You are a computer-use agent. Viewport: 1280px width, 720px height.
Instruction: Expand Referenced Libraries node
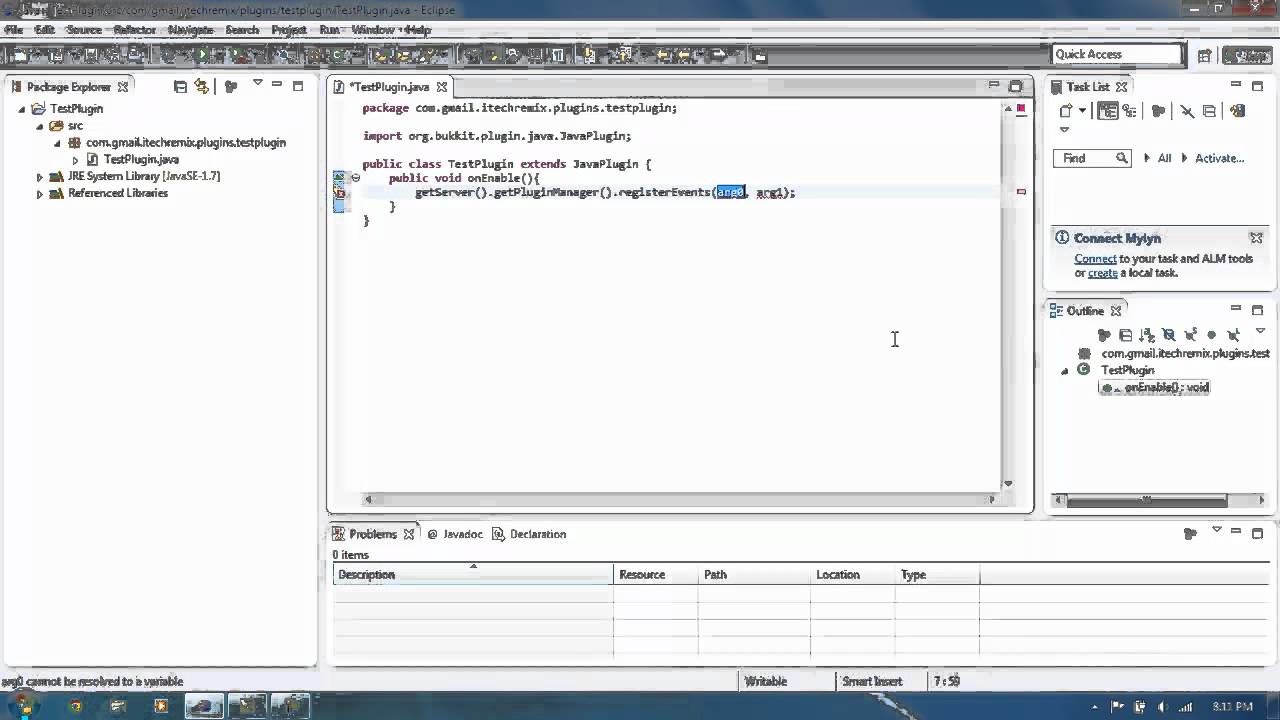tap(40, 194)
